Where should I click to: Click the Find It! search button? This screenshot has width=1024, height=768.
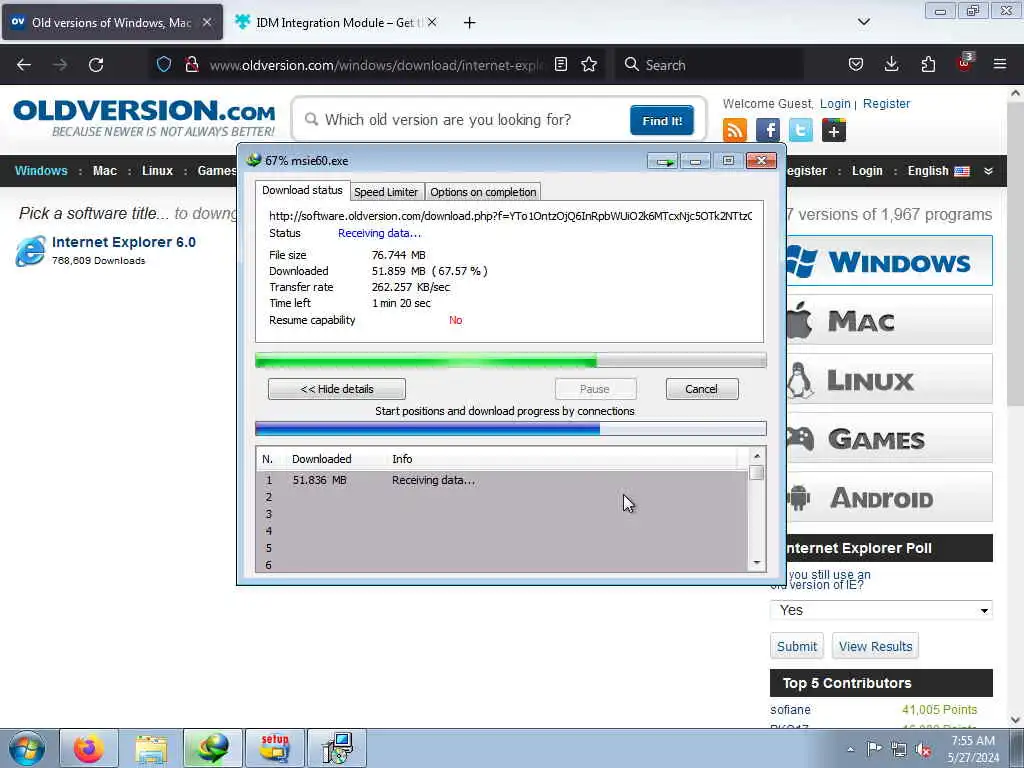662,121
